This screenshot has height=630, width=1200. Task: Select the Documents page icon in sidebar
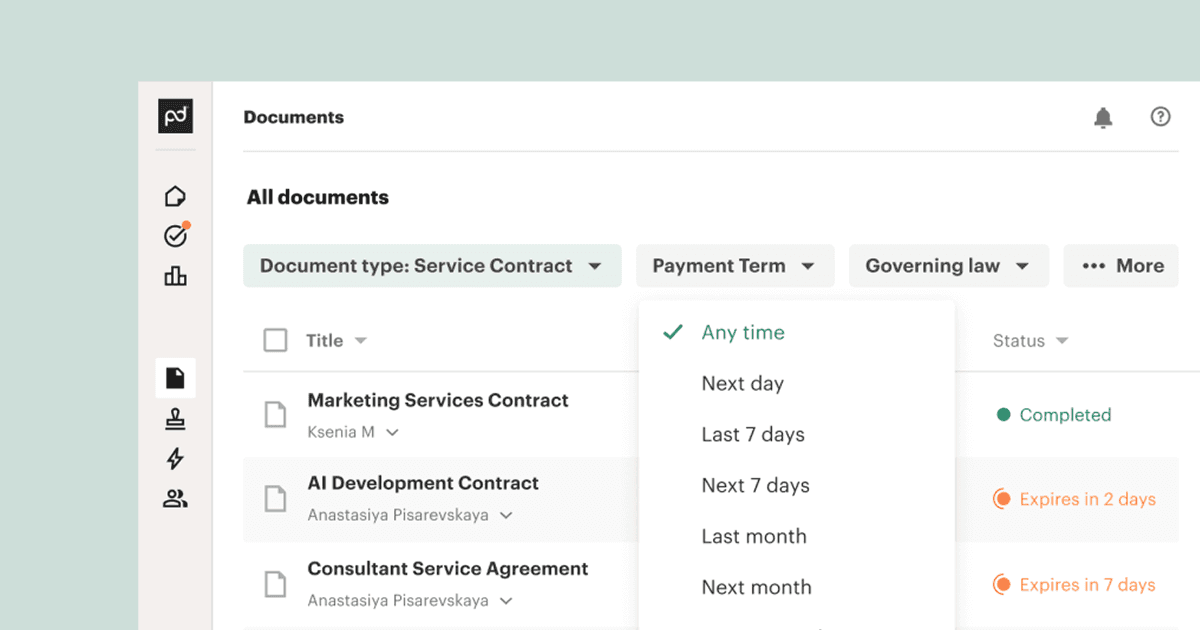[x=175, y=378]
